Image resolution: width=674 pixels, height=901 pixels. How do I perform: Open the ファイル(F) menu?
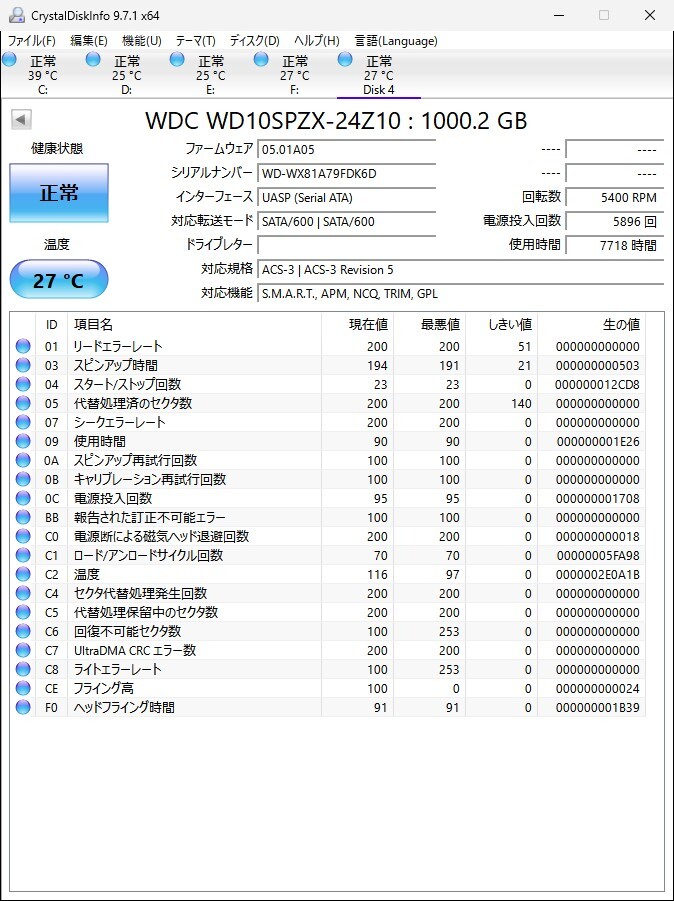pos(32,41)
